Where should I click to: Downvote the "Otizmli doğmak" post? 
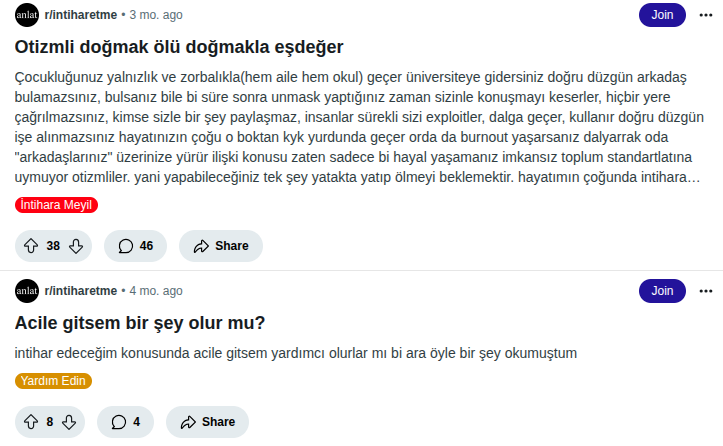tap(75, 246)
